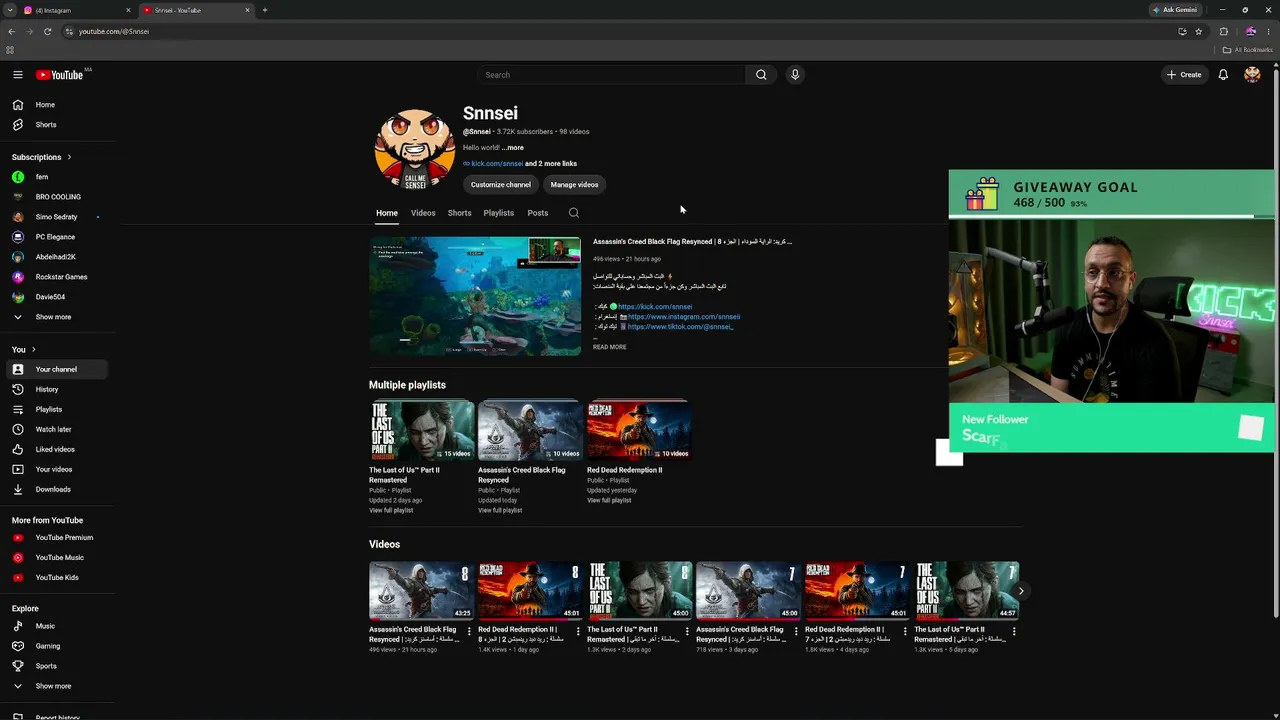Viewport: 1280px width, 720px height.
Task: Open All Bookmarks folder in bookmarks bar
Action: (x=1247, y=50)
